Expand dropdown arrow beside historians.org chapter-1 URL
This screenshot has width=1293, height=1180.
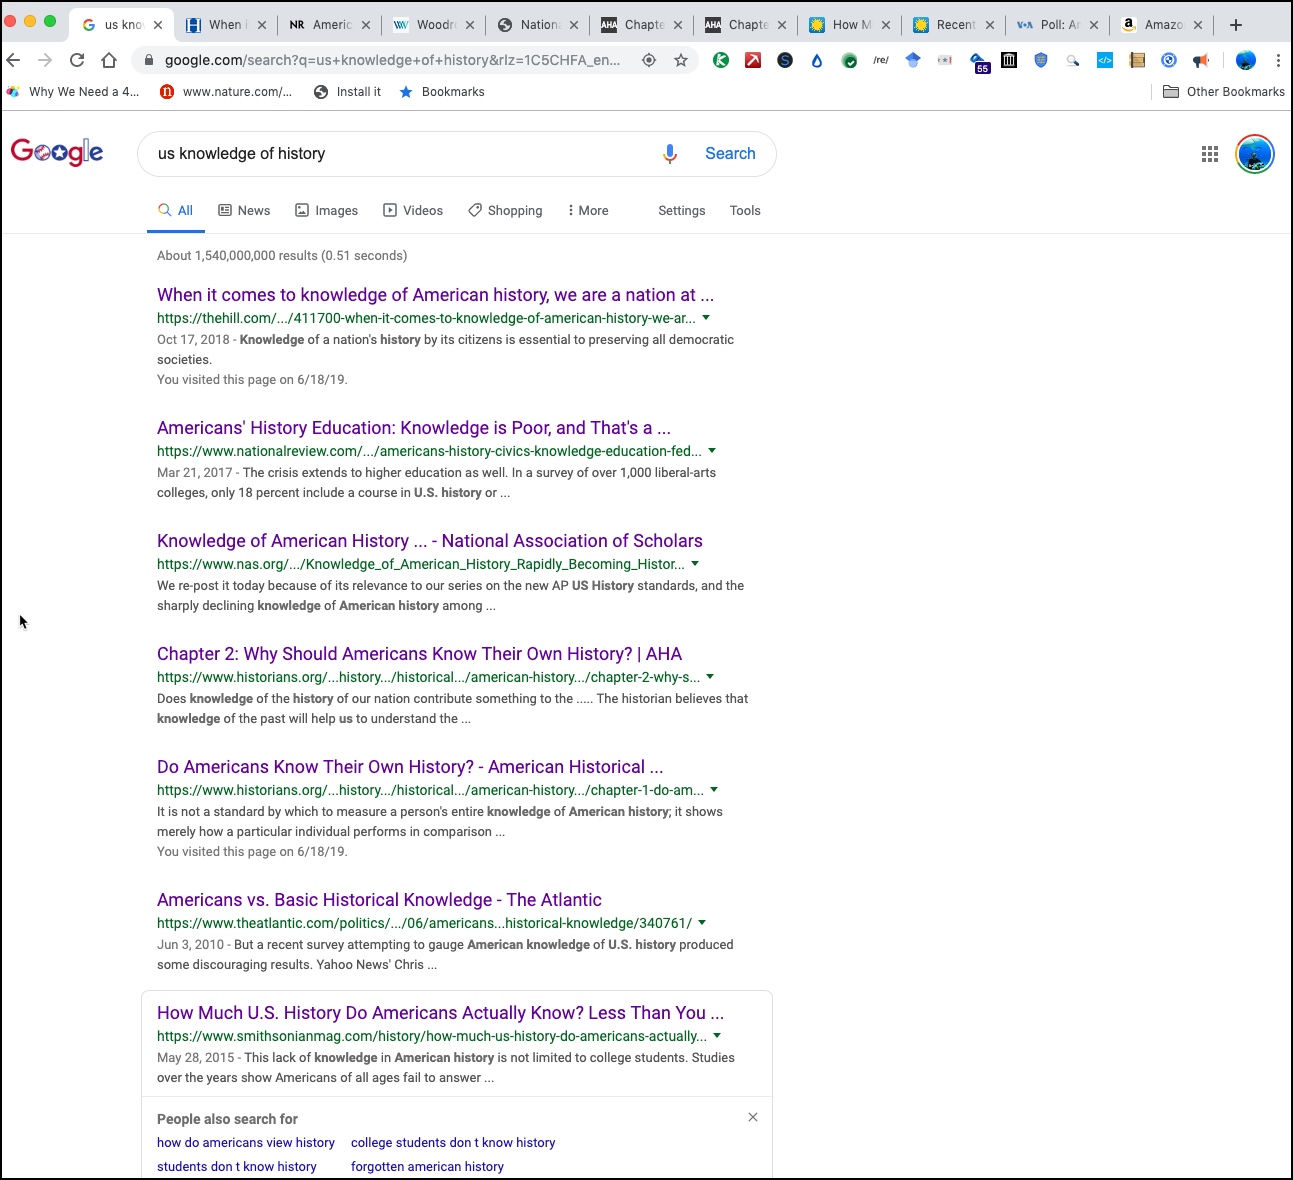pyautogui.click(x=714, y=790)
